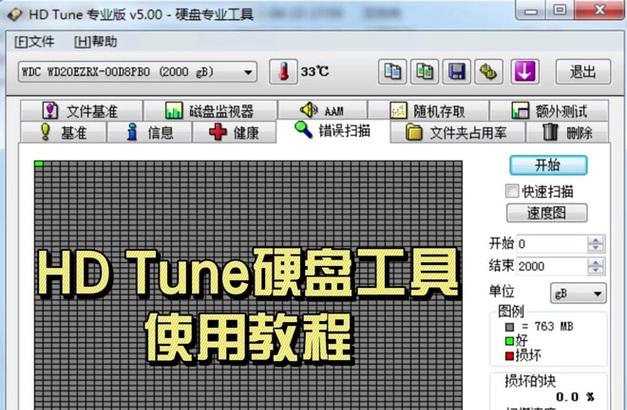Screen dimensions: 627x410
Task: Switch to the 额外测试 tab
Action: pyautogui.click(x=549, y=111)
